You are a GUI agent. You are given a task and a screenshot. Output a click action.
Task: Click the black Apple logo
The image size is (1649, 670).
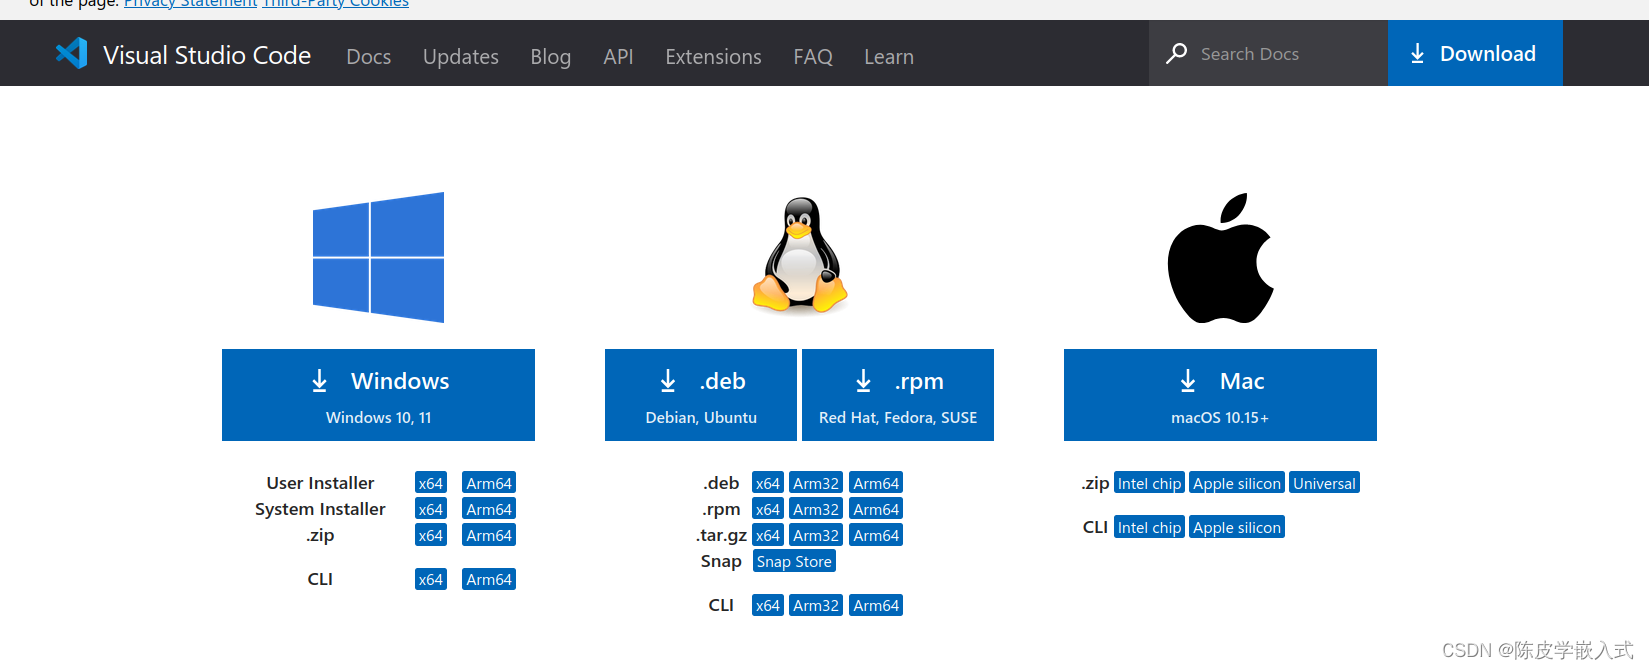(x=1220, y=258)
